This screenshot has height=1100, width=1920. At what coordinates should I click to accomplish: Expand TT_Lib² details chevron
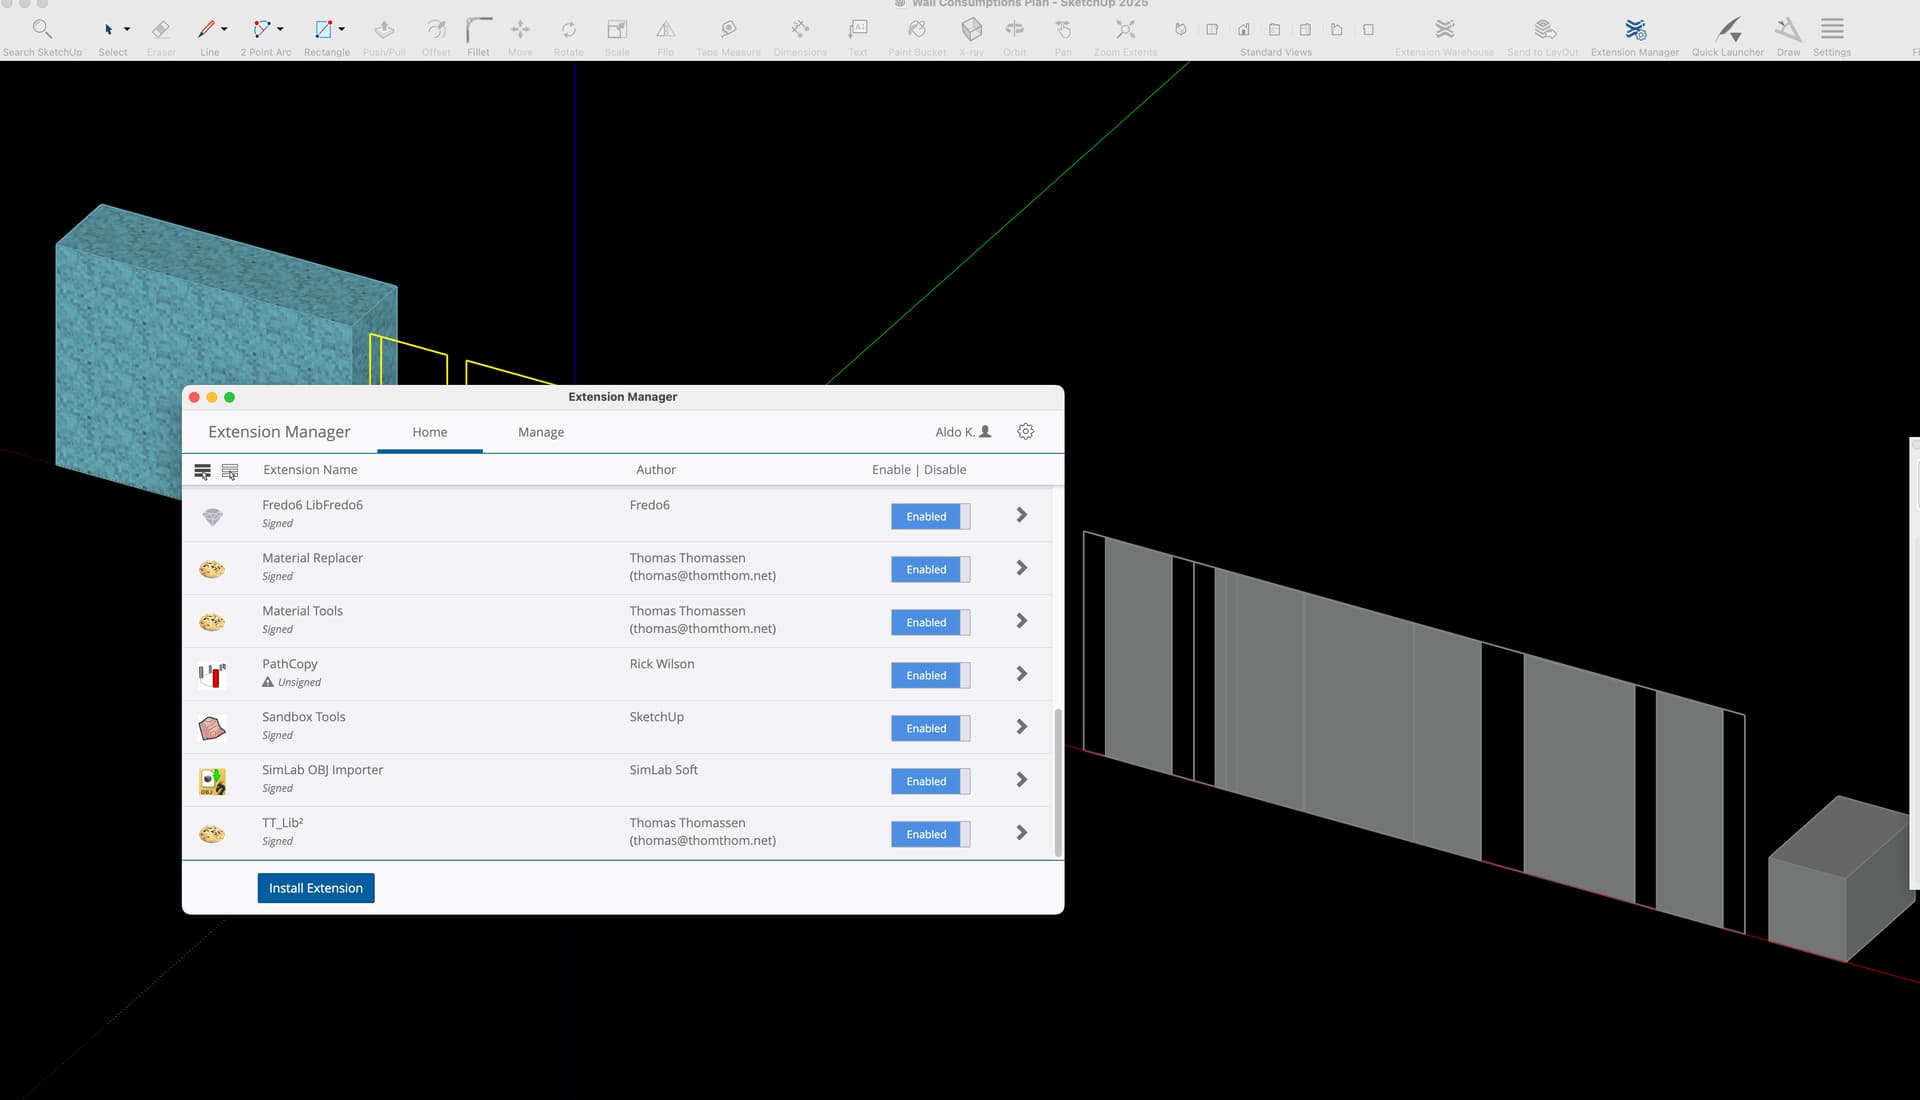click(x=1022, y=833)
